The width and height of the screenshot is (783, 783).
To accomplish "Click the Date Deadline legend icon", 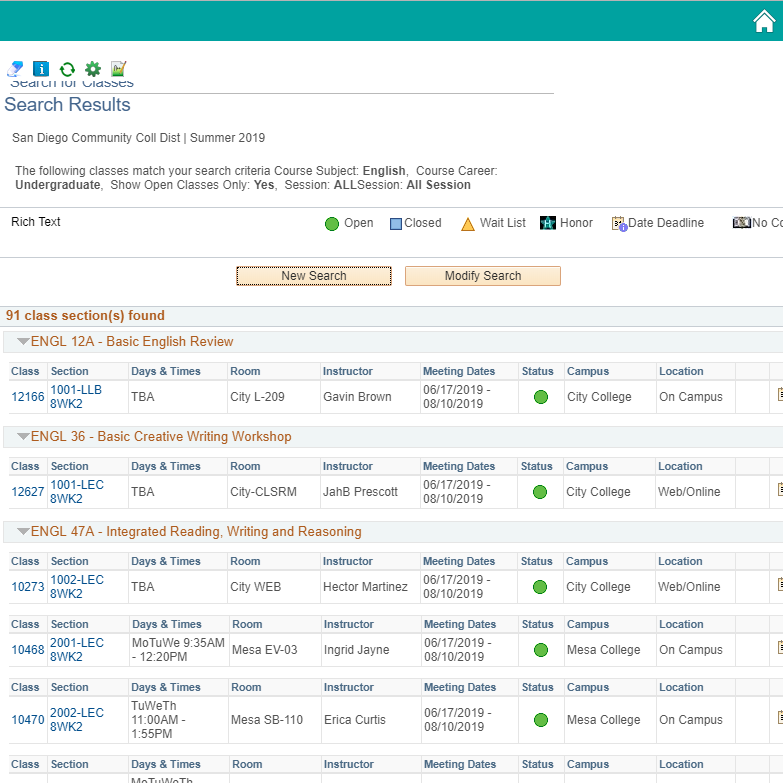I will pos(619,224).
